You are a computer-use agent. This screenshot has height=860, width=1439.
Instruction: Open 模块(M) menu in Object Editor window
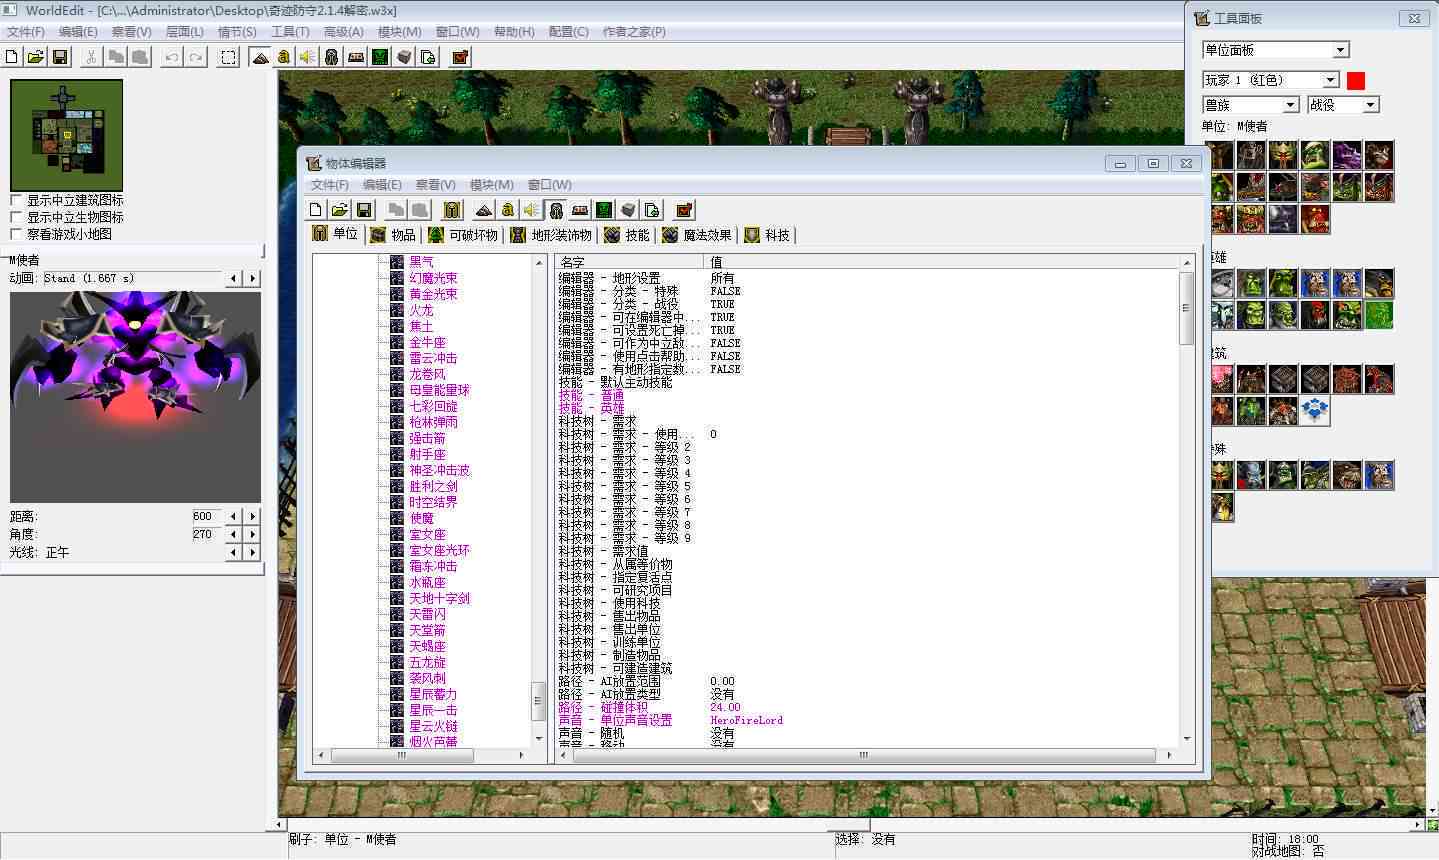pyautogui.click(x=492, y=185)
